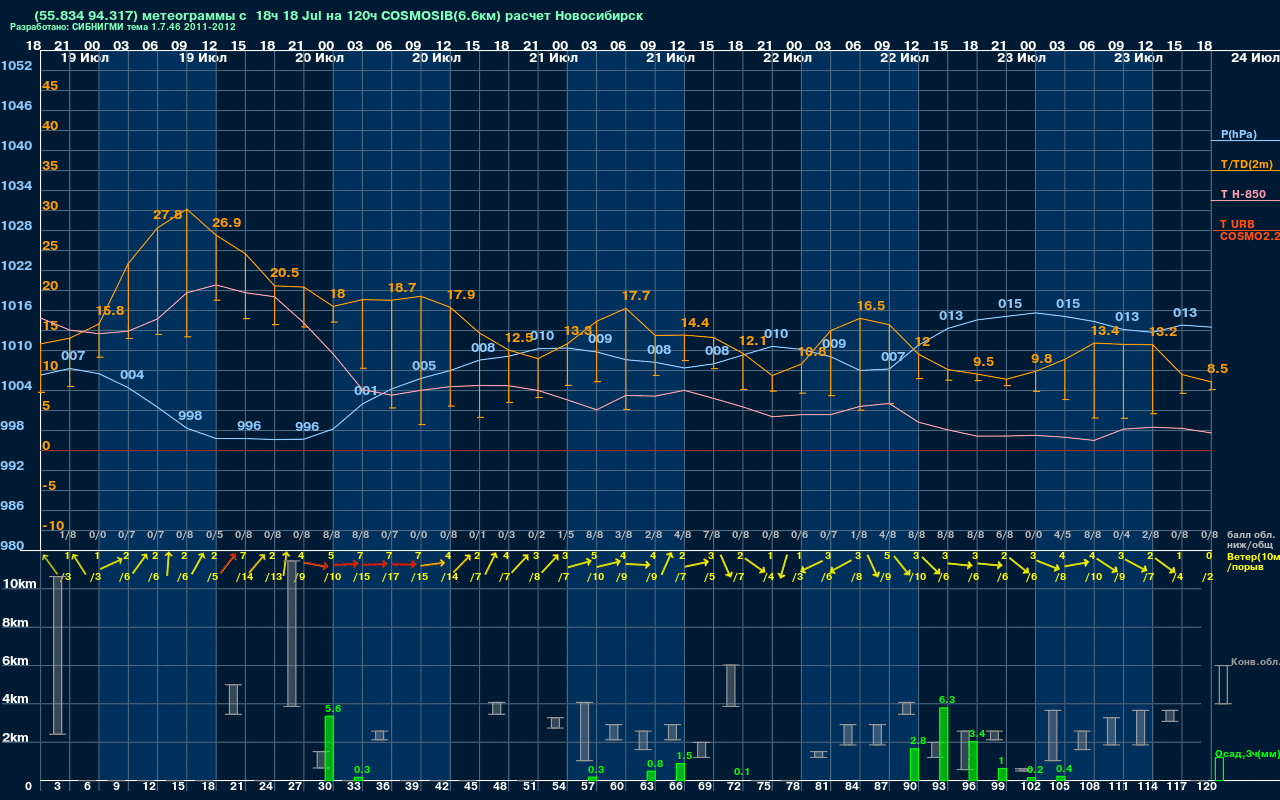Viewport: 1280px width, 800px height.
Task: Click the 6km height axis label
Action: click(14, 662)
